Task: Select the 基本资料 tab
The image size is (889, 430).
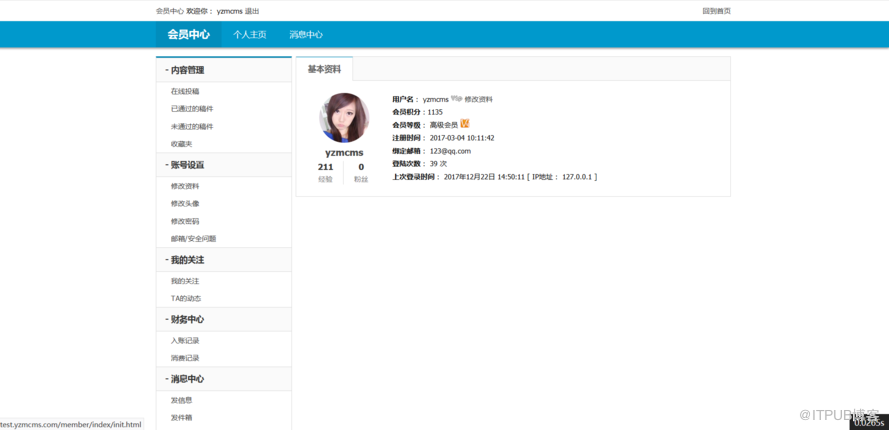Action: 324,69
